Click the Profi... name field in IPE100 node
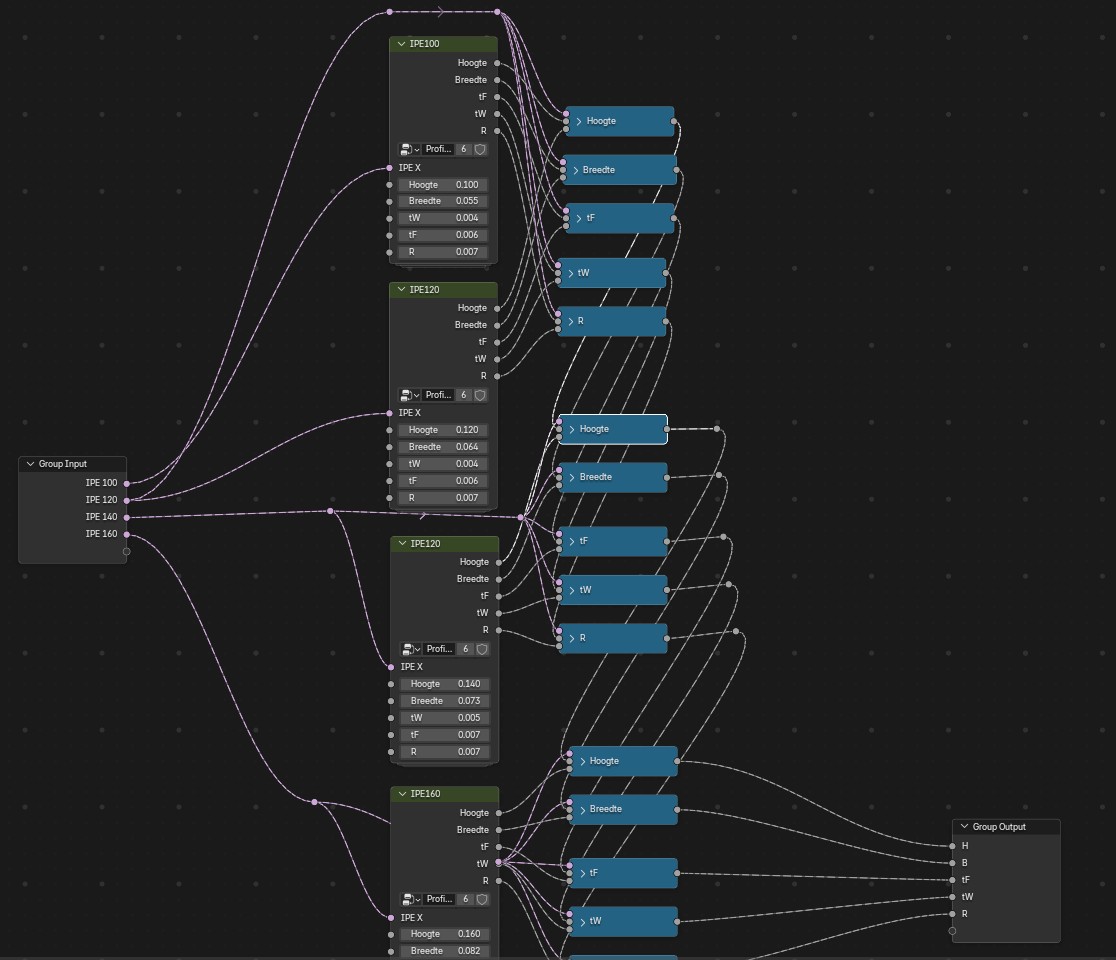Screen dimensions: 1116x960 tap(438, 149)
